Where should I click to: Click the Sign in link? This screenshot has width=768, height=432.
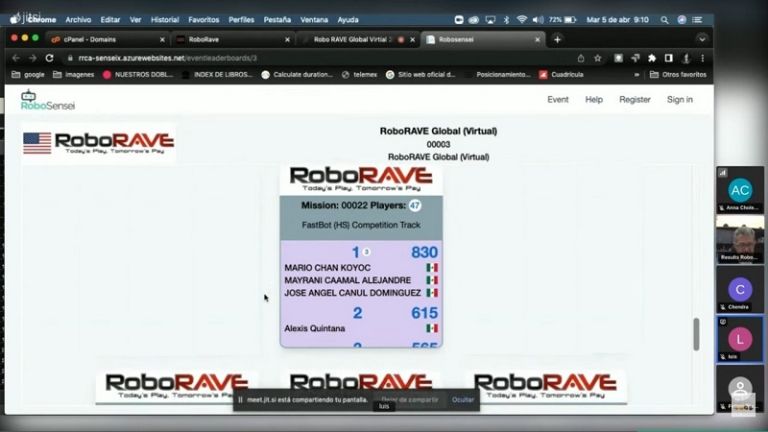679,100
